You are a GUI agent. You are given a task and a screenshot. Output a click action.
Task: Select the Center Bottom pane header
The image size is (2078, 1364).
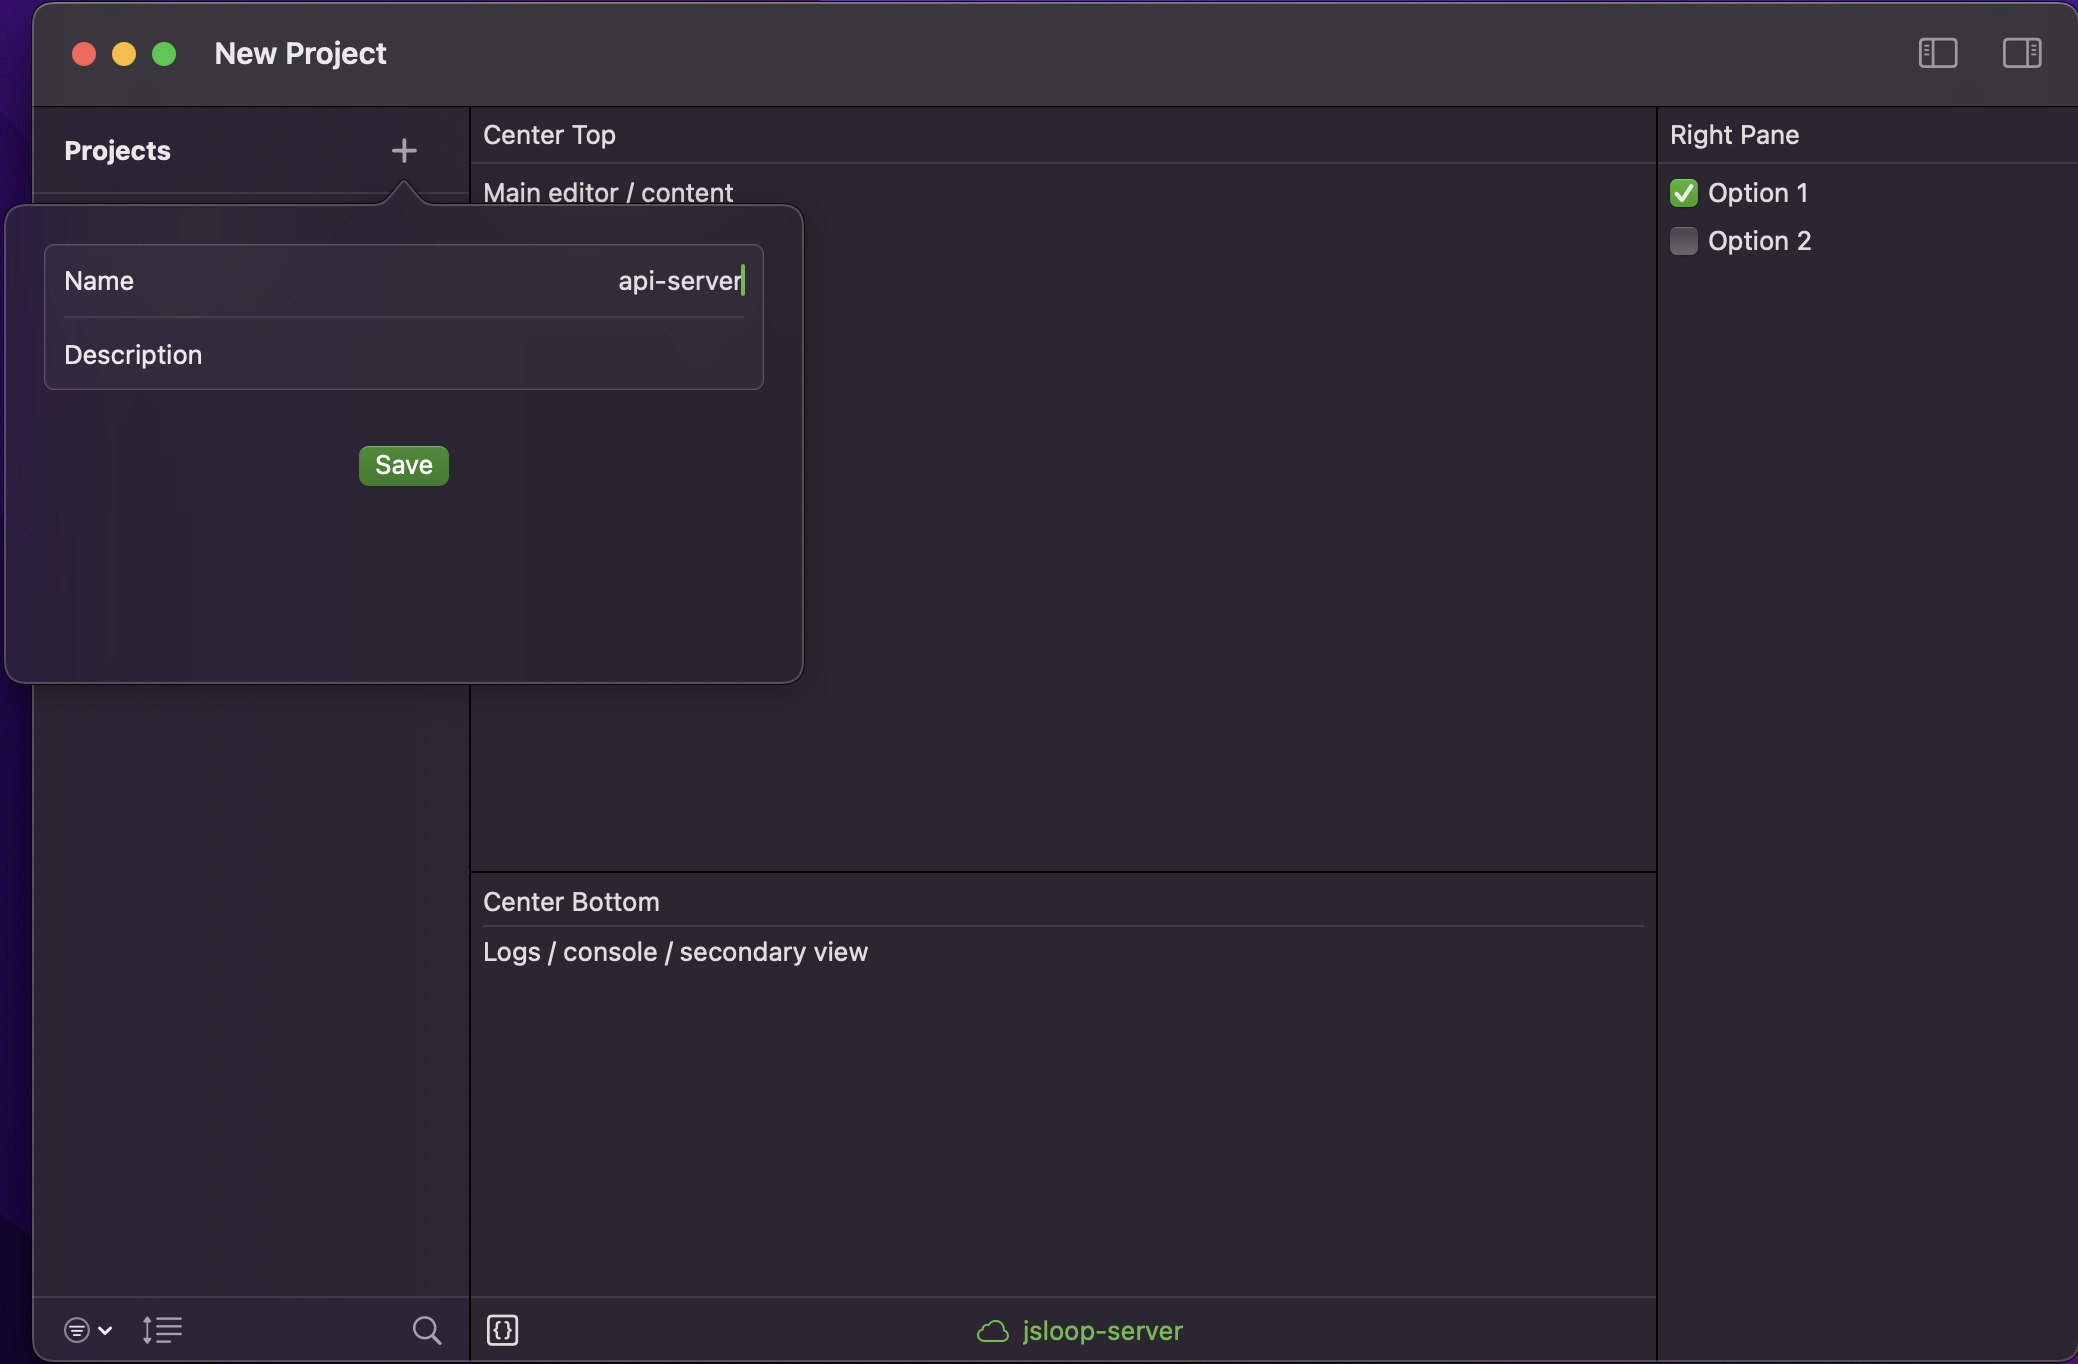point(571,902)
